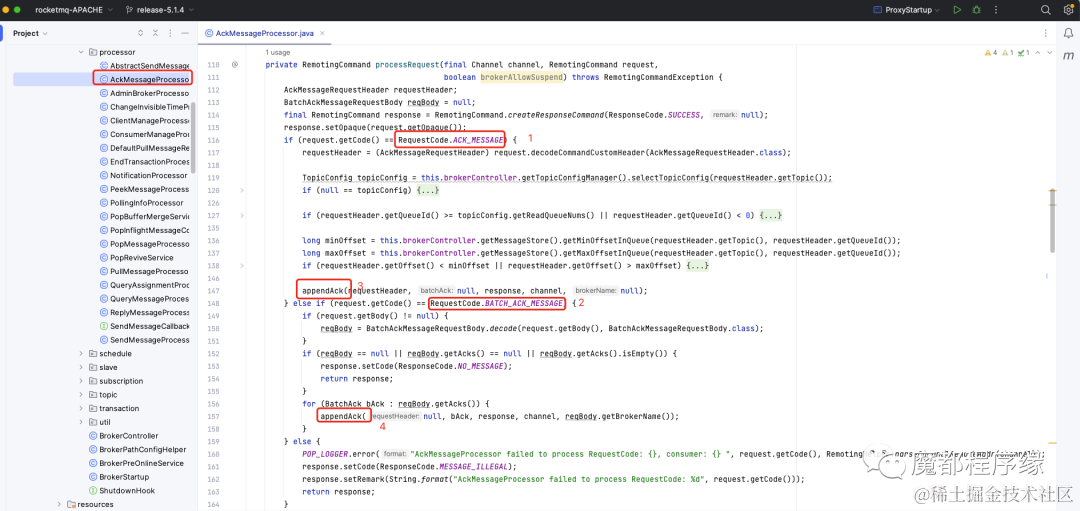1080x511 pixels.
Task: Open the Project view selector dropdown
Action: [x=30, y=33]
